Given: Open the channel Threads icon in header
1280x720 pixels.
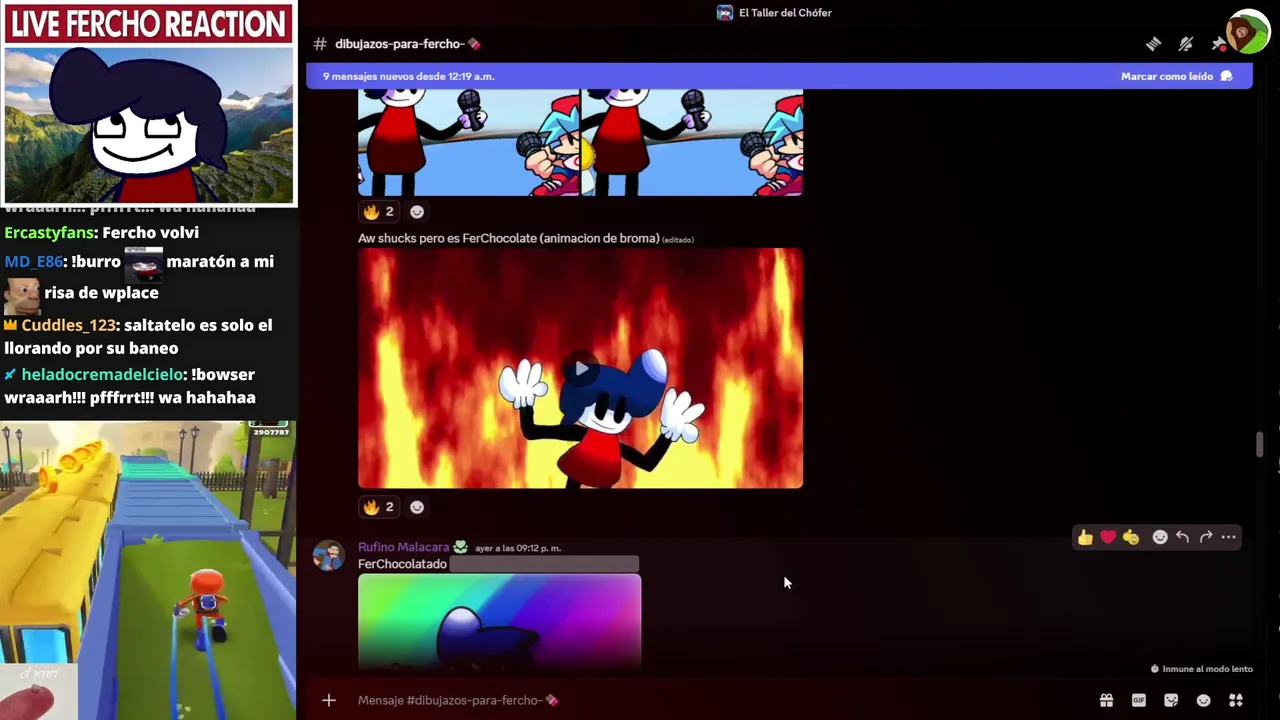Looking at the screenshot, I should pyautogui.click(x=1153, y=44).
